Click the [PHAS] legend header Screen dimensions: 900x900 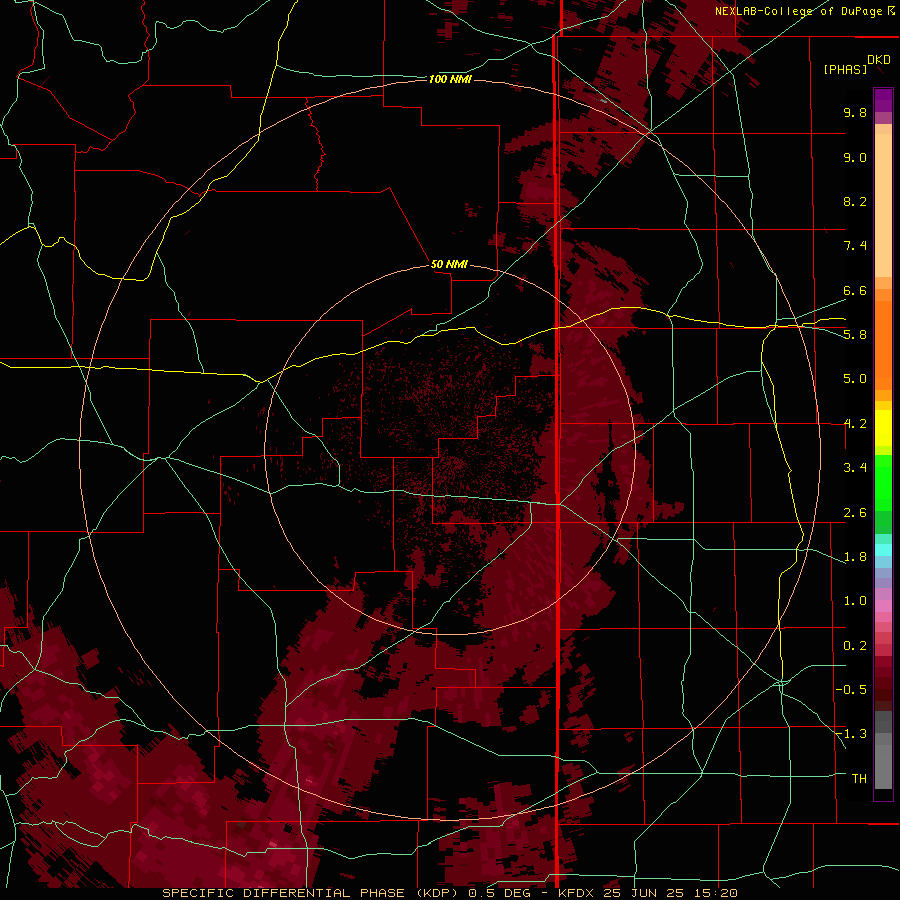(x=845, y=70)
